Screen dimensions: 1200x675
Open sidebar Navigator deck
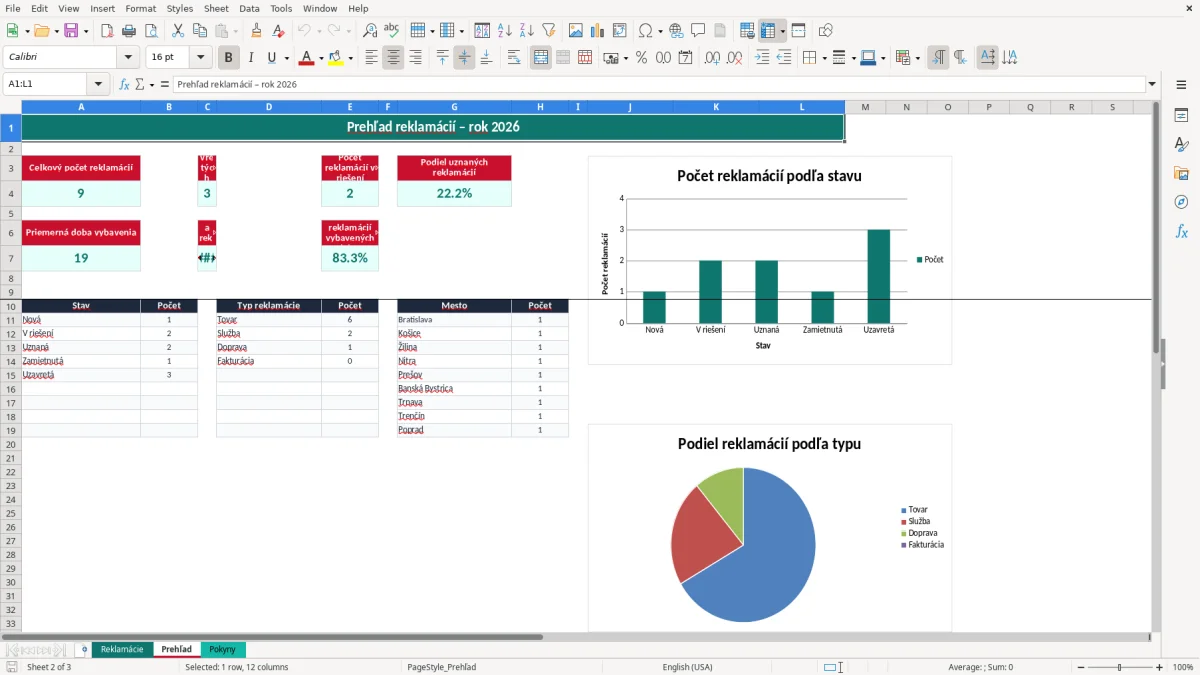[1181, 203]
